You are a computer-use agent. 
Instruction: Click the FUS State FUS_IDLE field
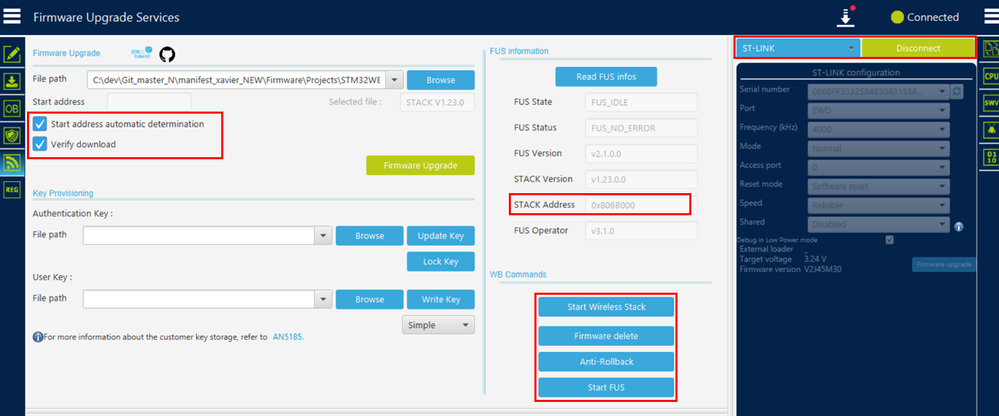[641, 102]
